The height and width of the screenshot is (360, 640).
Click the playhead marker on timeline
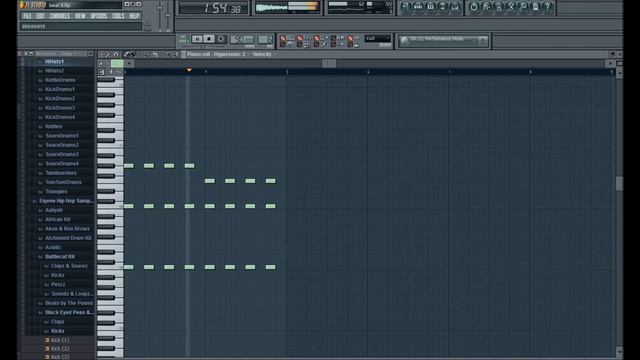(x=189, y=70)
